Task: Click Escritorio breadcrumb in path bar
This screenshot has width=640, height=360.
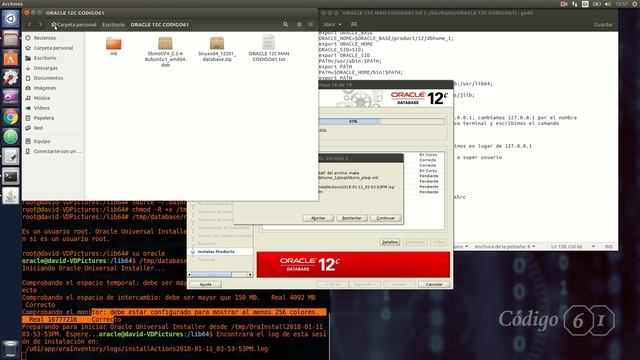Action: [113, 24]
